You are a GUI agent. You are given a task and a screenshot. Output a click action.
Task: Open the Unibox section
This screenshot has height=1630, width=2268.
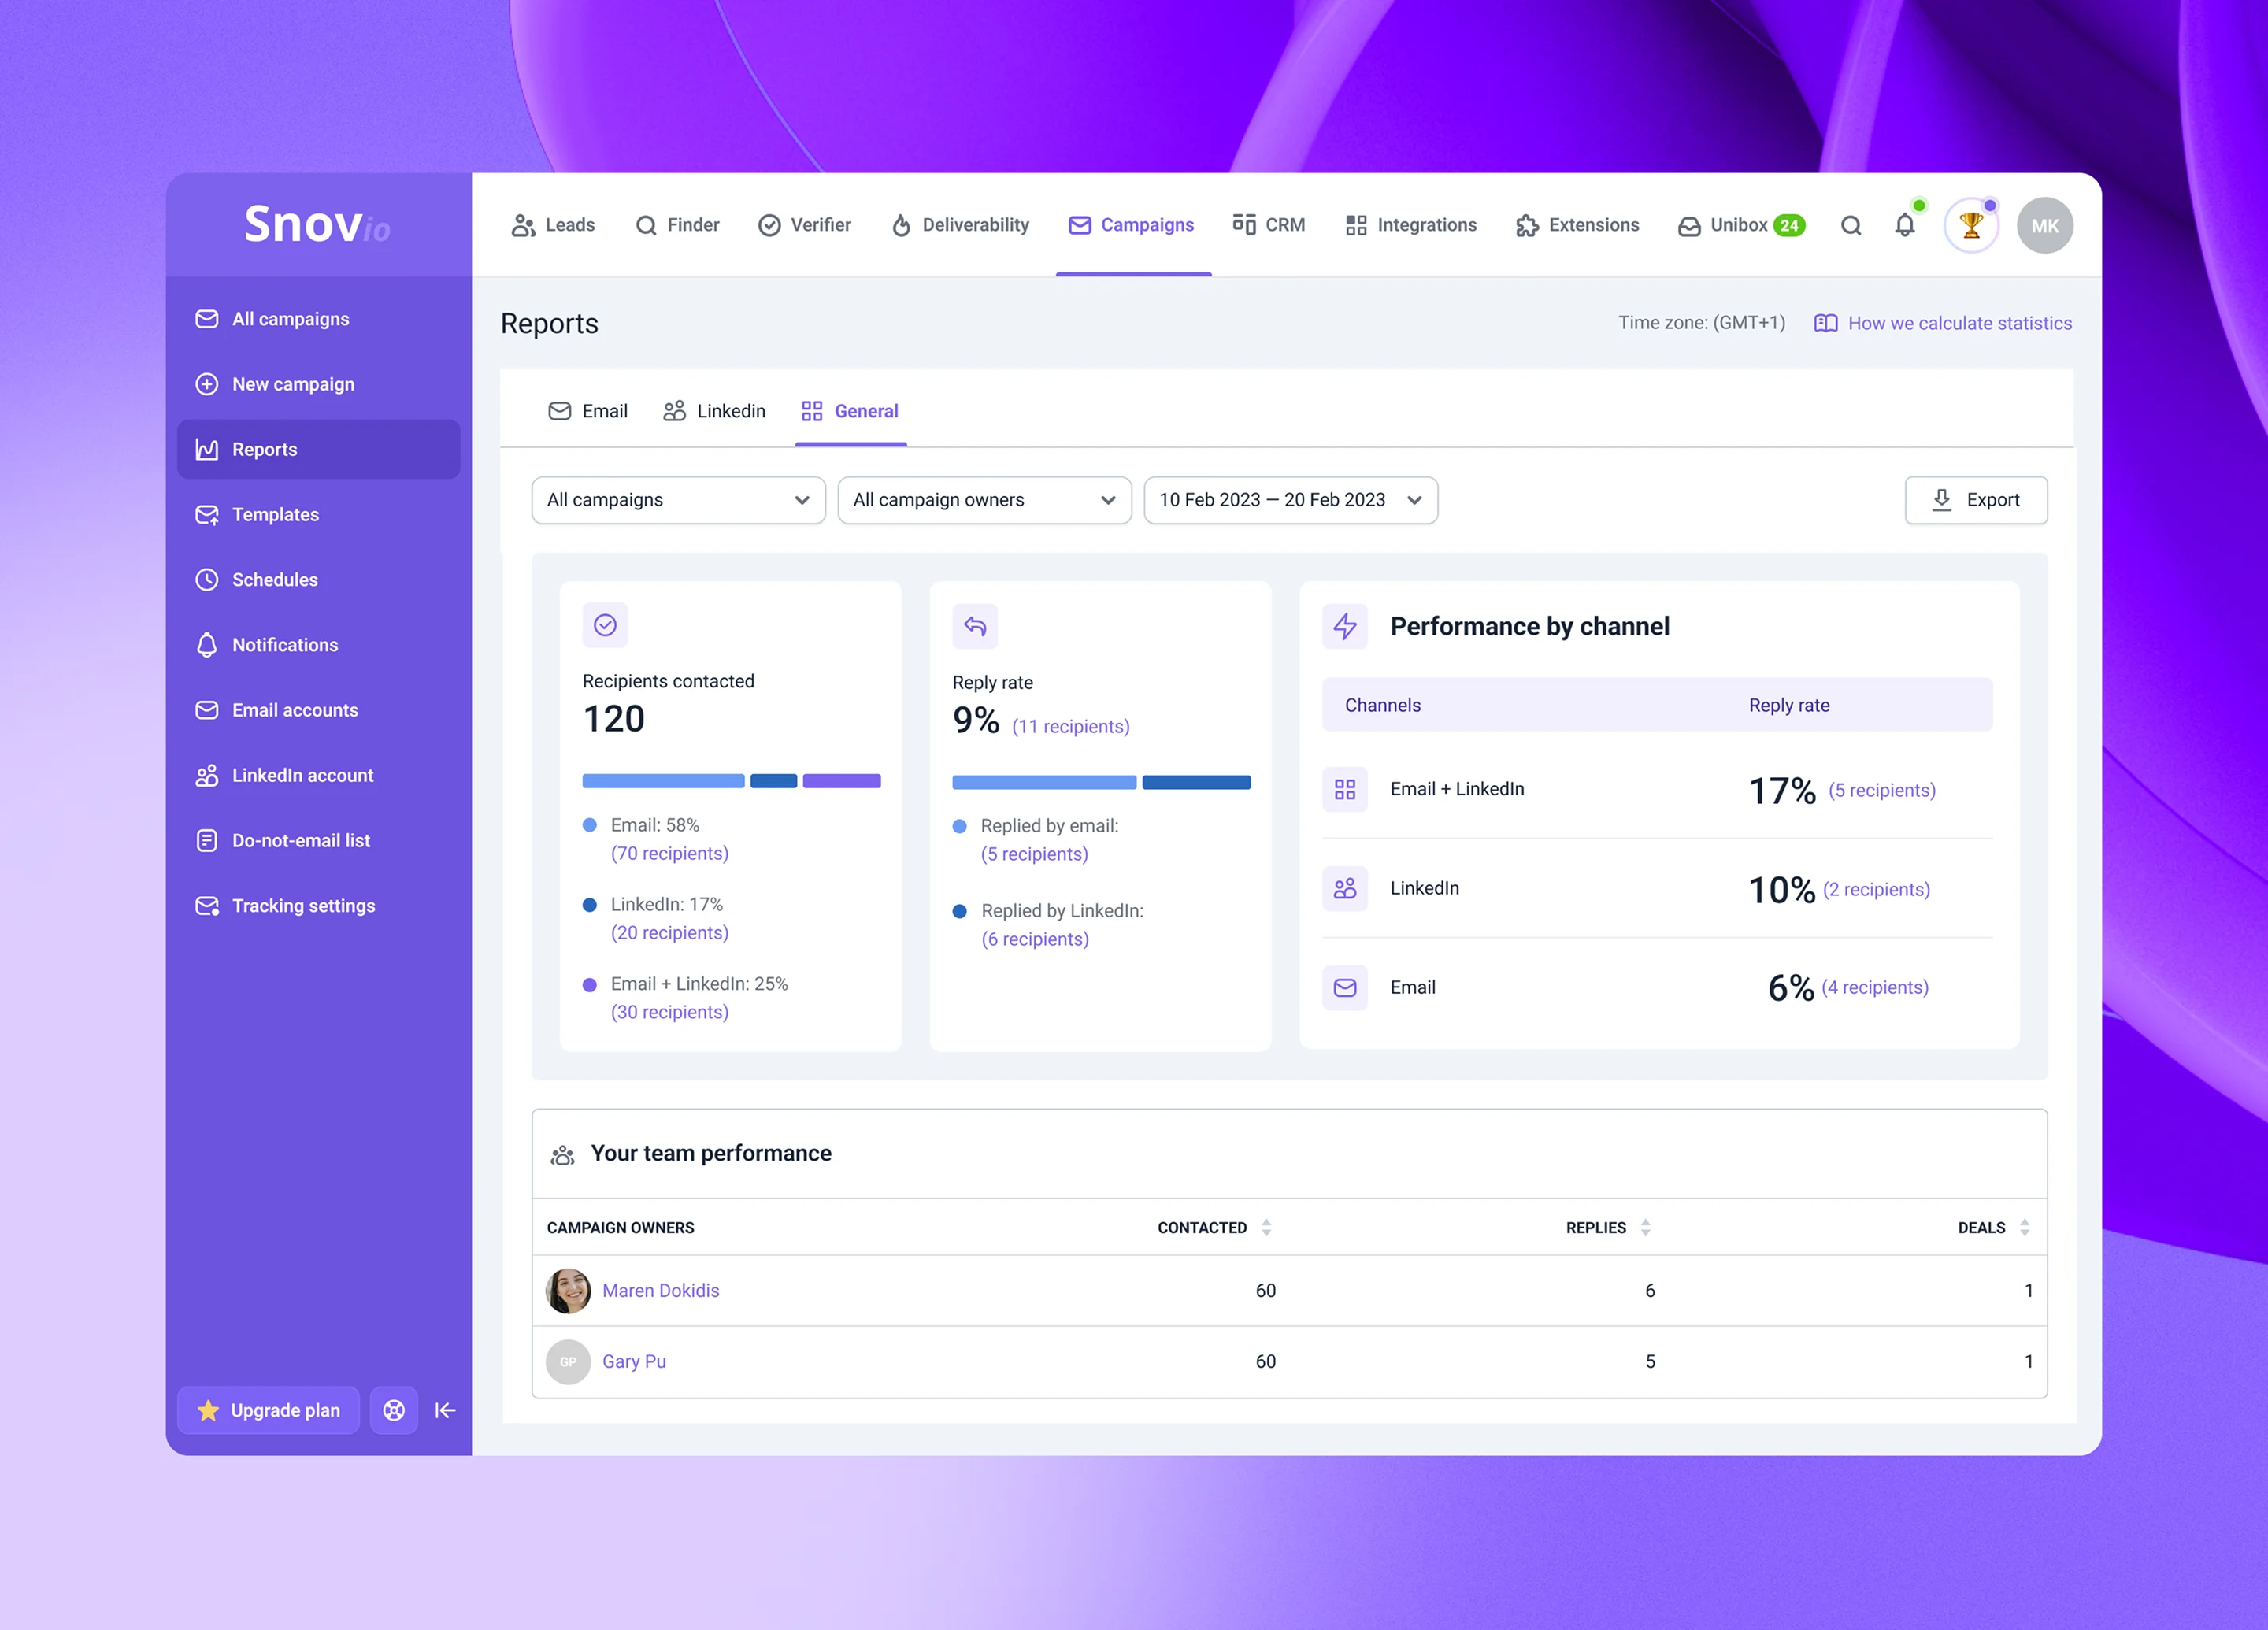pos(1740,225)
